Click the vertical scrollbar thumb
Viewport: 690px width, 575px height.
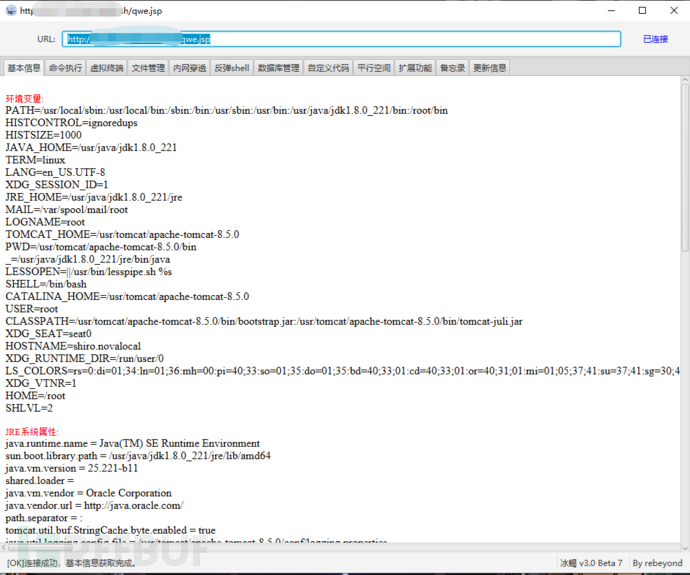tap(685, 168)
